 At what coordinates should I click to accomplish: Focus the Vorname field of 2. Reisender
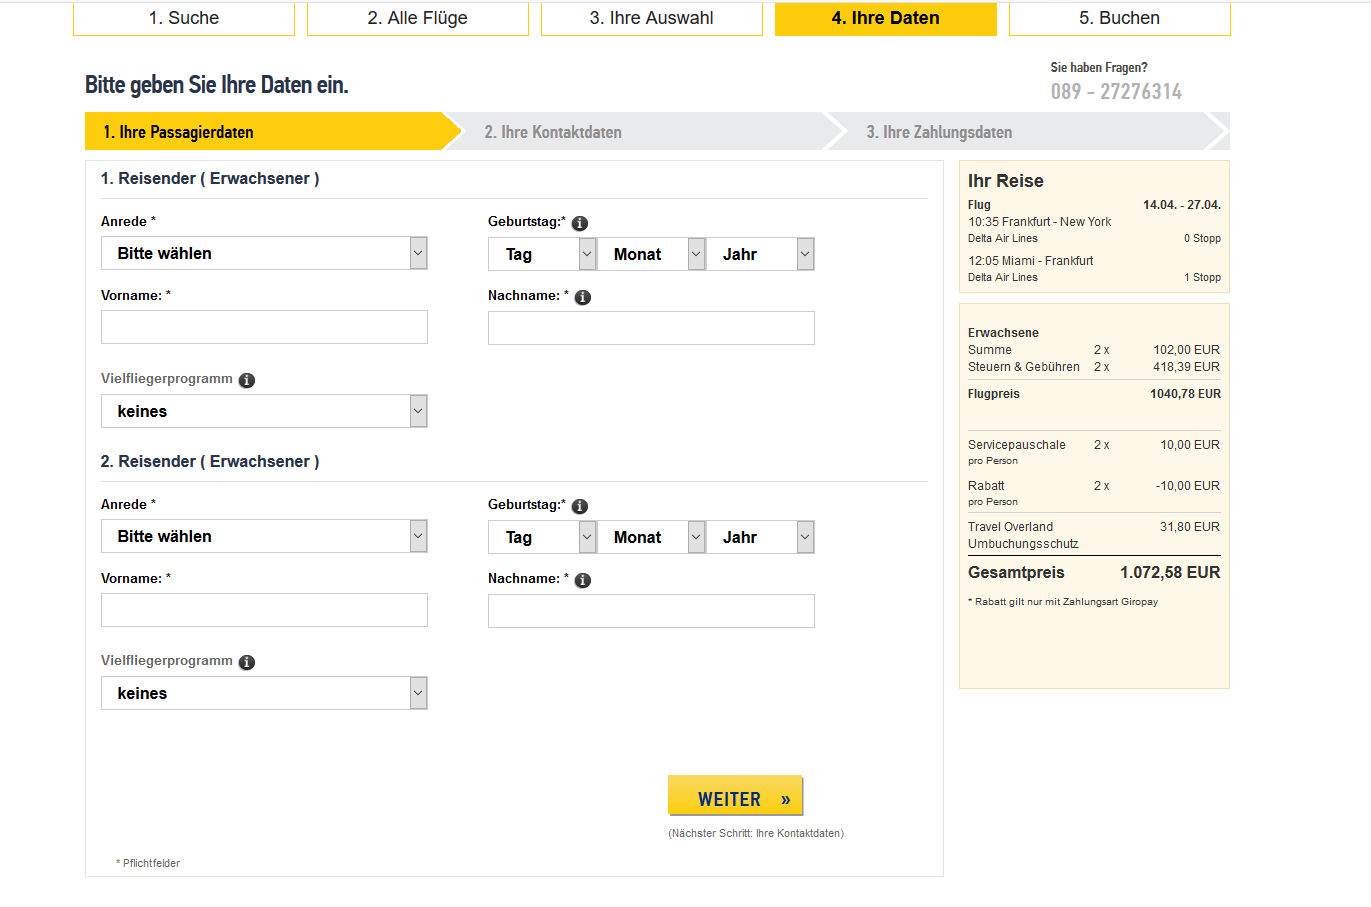(264, 610)
